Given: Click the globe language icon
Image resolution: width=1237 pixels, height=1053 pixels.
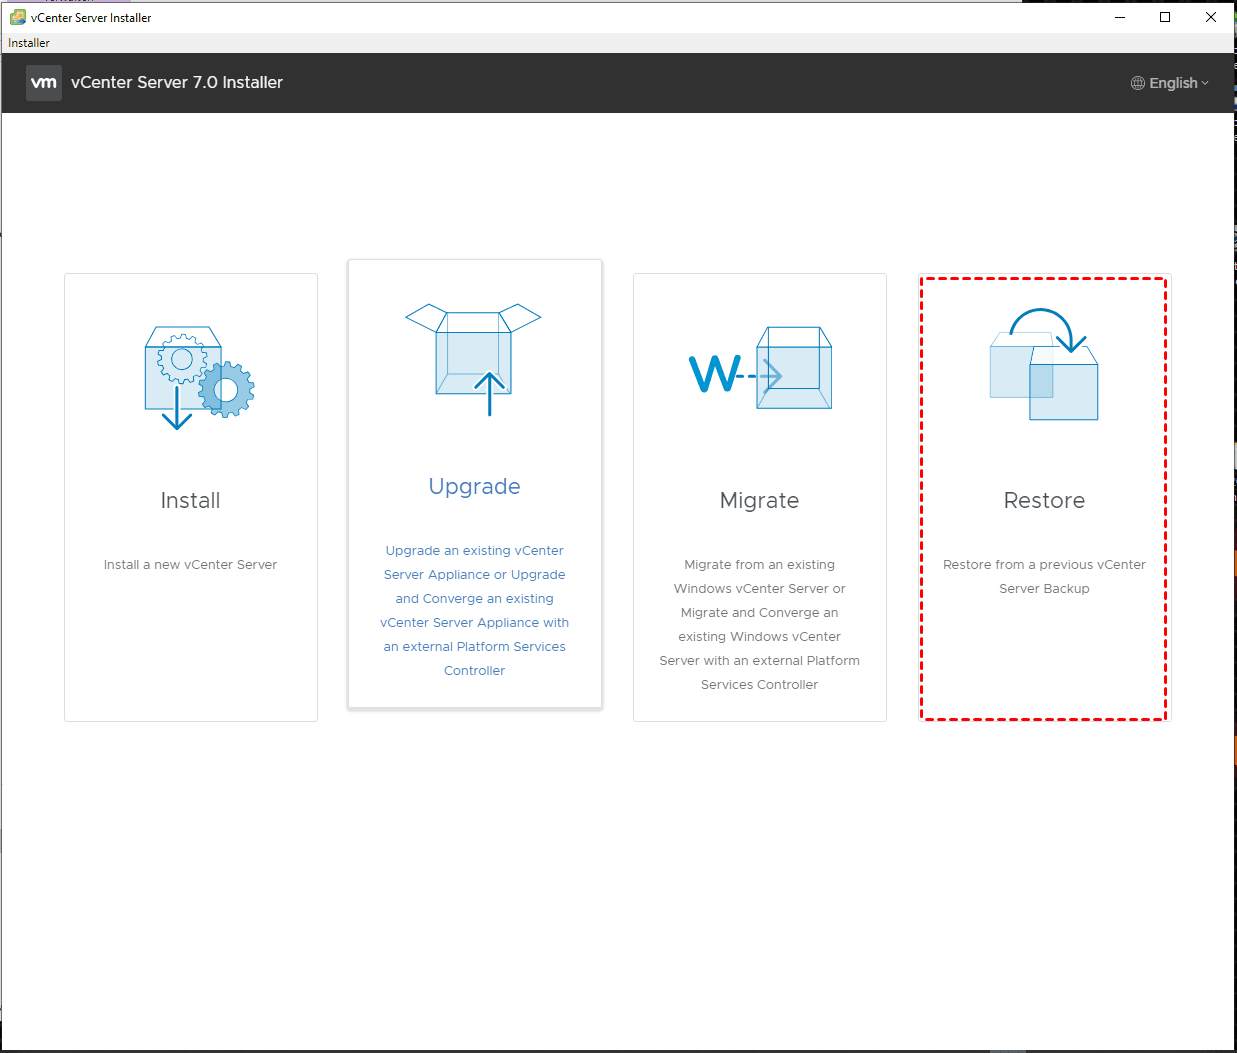Looking at the screenshot, I should (1138, 83).
